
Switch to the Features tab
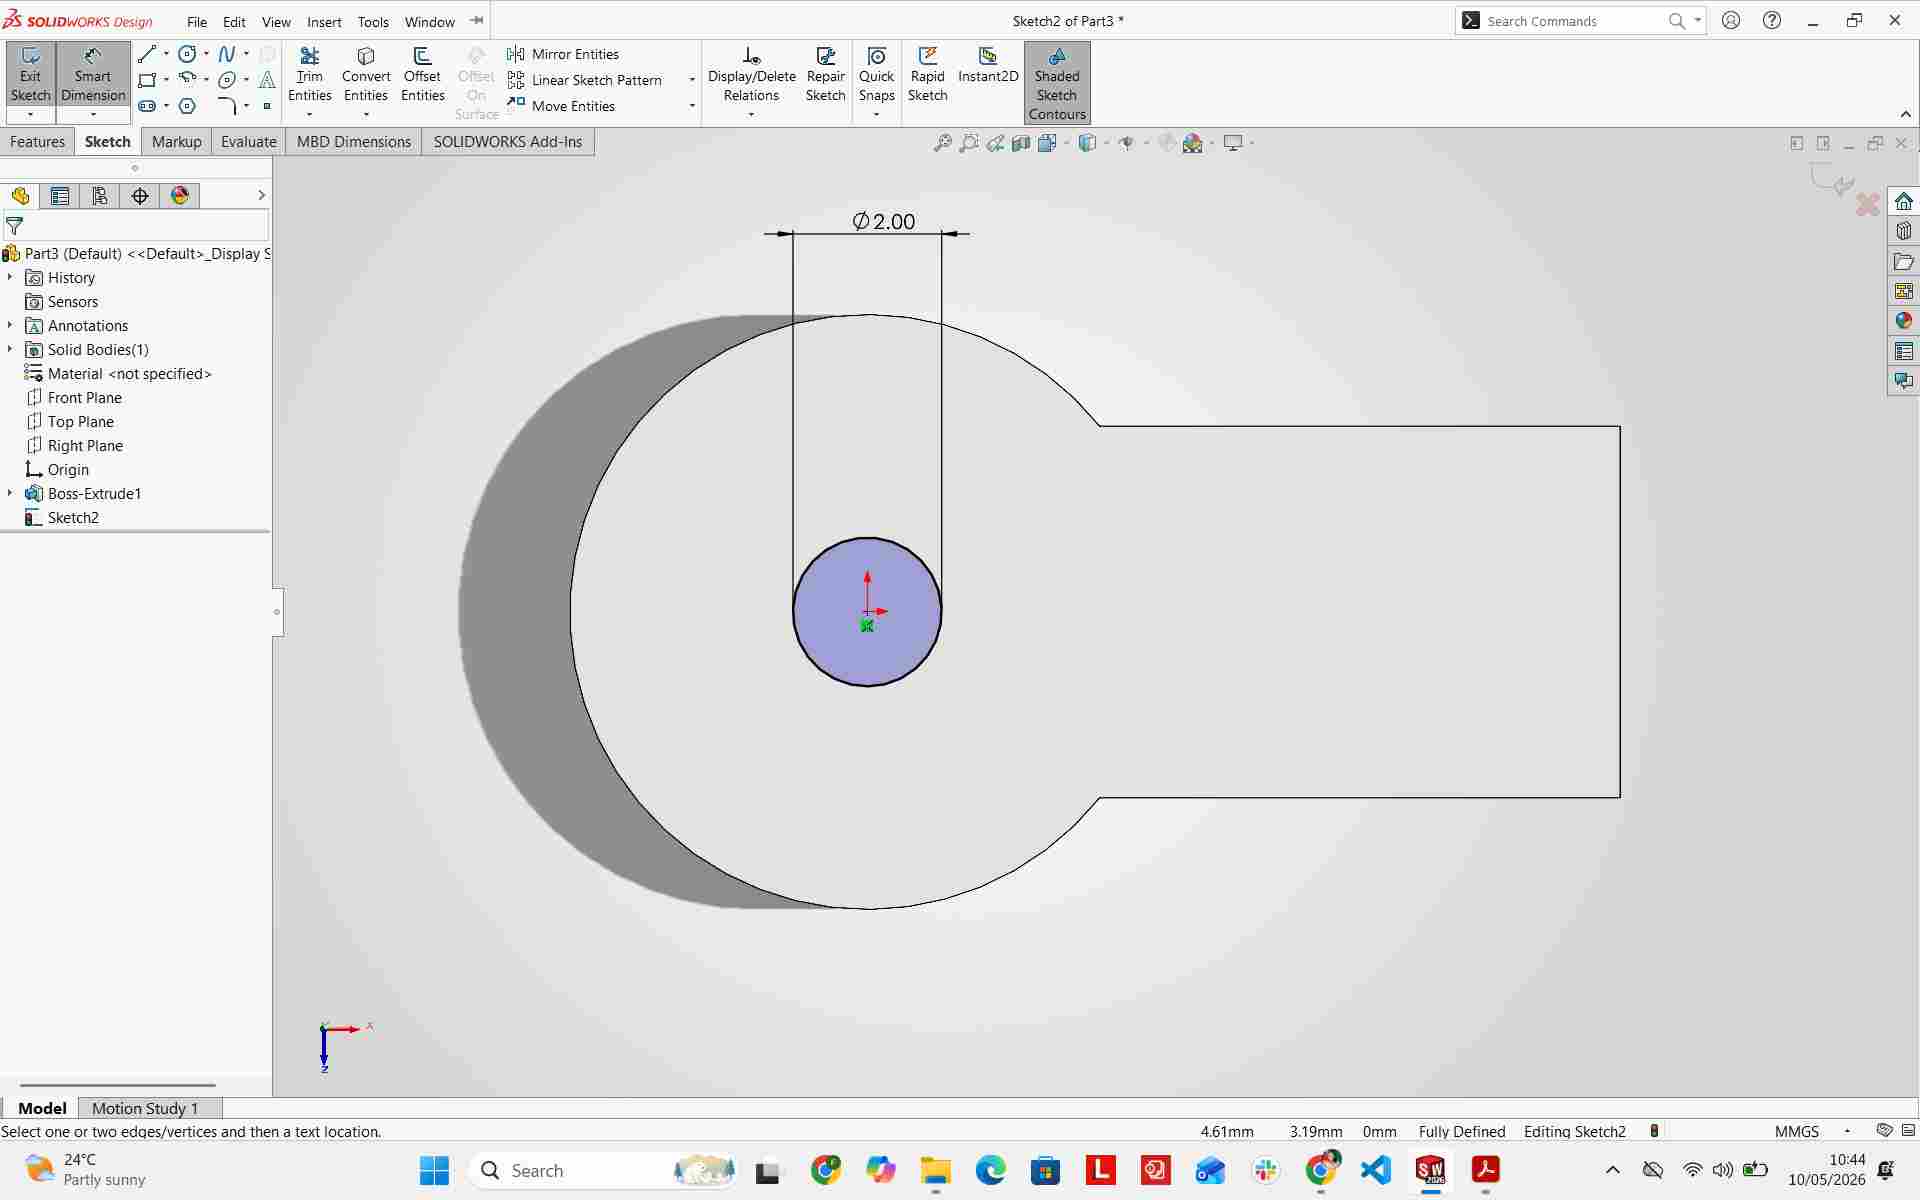pos(37,142)
